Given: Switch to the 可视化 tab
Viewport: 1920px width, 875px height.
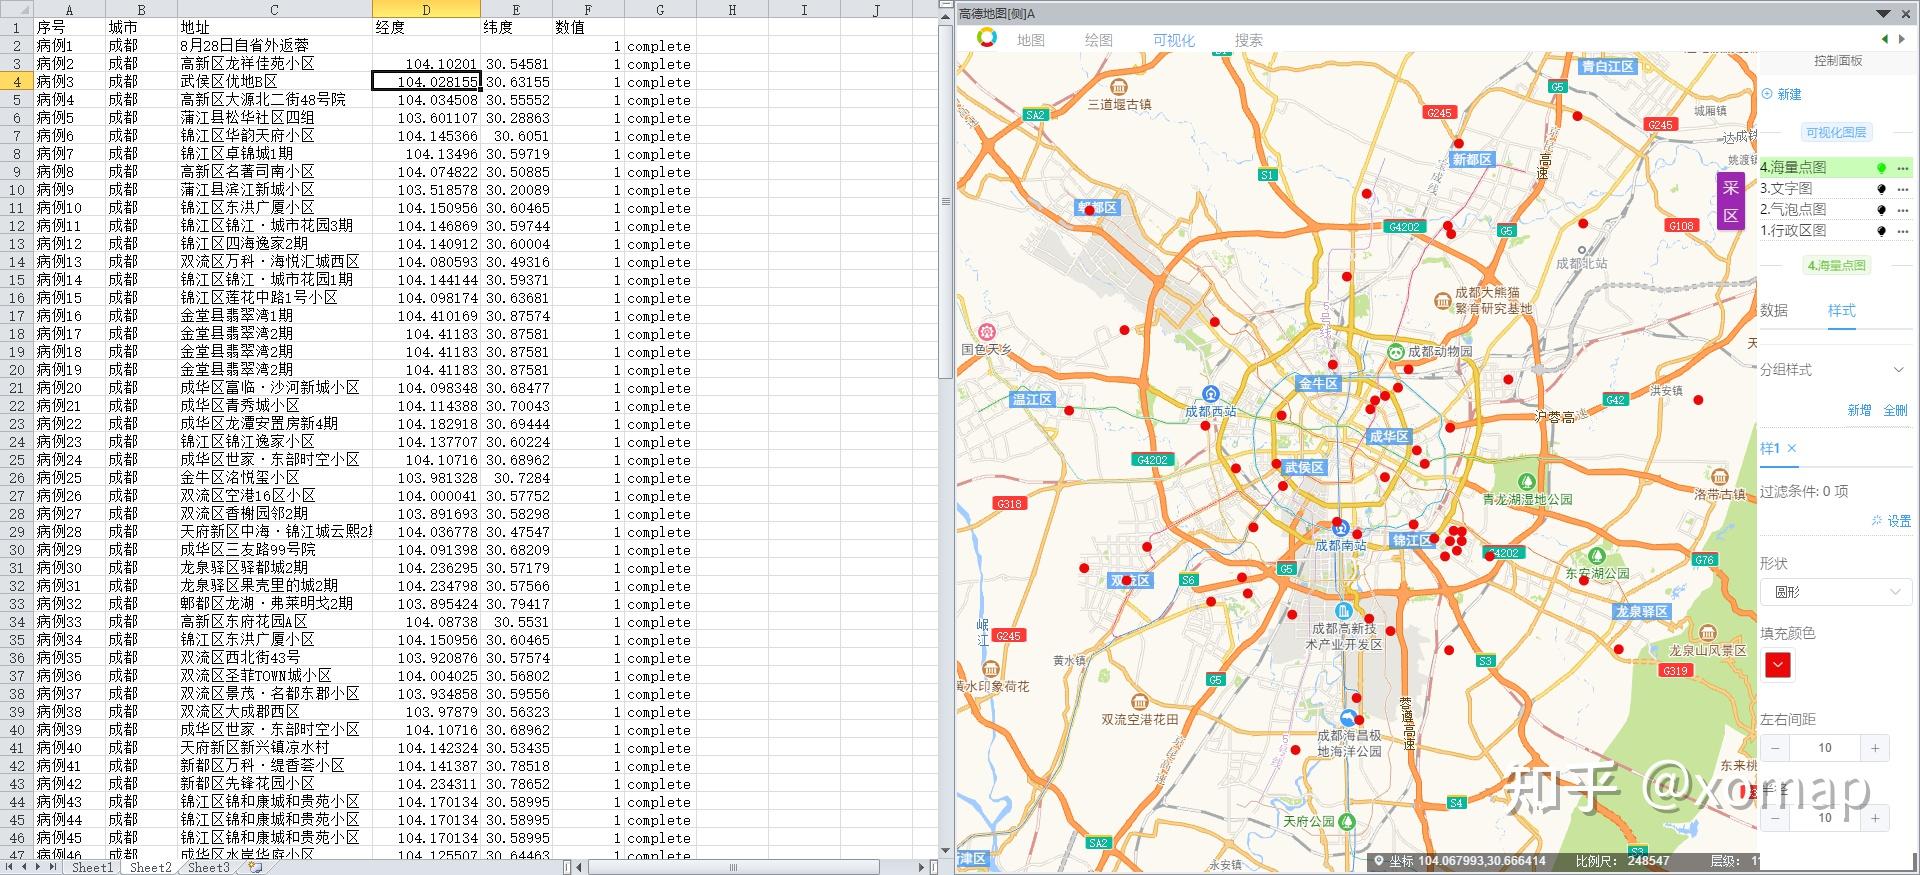Looking at the screenshot, I should coord(1174,40).
